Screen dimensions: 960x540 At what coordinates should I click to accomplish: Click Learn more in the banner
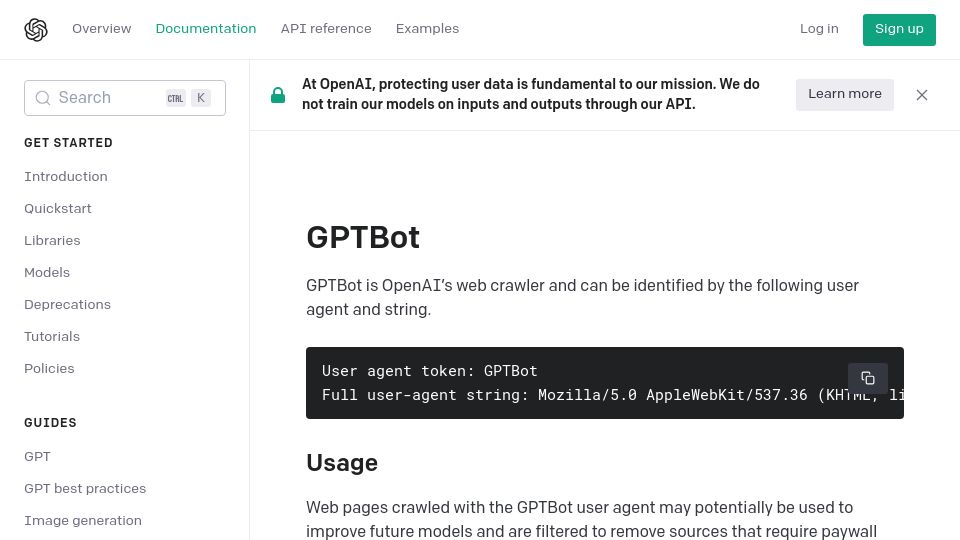[845, 94]
